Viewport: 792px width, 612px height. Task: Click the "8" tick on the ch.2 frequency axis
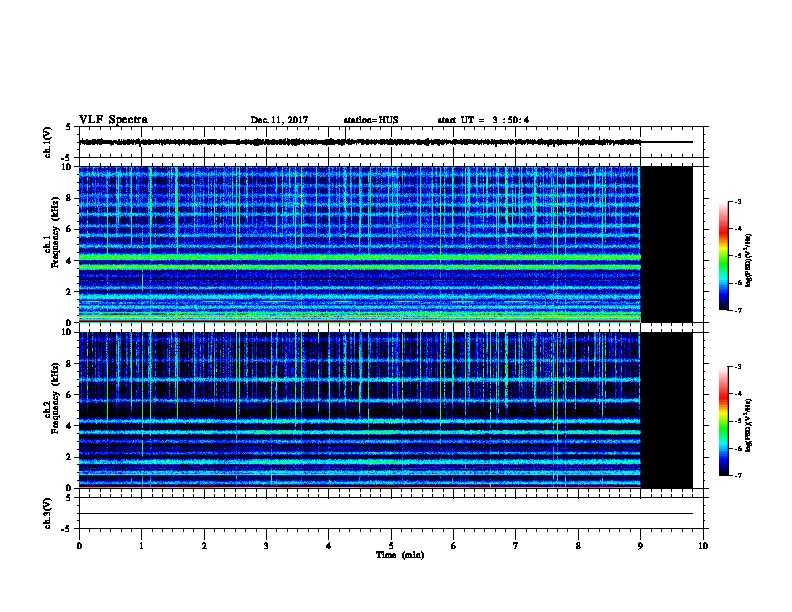click(x=70, y=364)
